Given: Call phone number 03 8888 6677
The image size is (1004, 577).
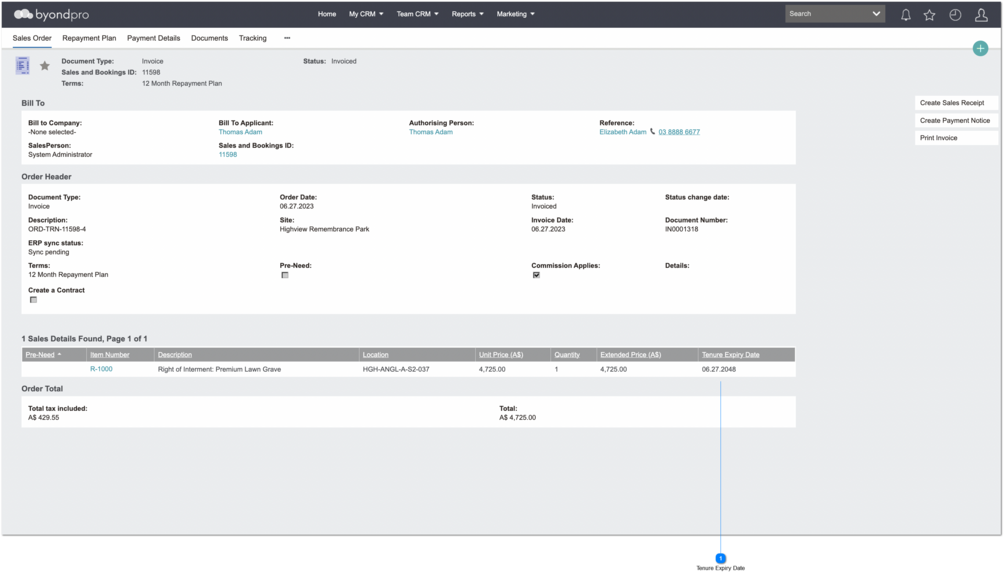Looking at the screenshot, I should point(679,132).
